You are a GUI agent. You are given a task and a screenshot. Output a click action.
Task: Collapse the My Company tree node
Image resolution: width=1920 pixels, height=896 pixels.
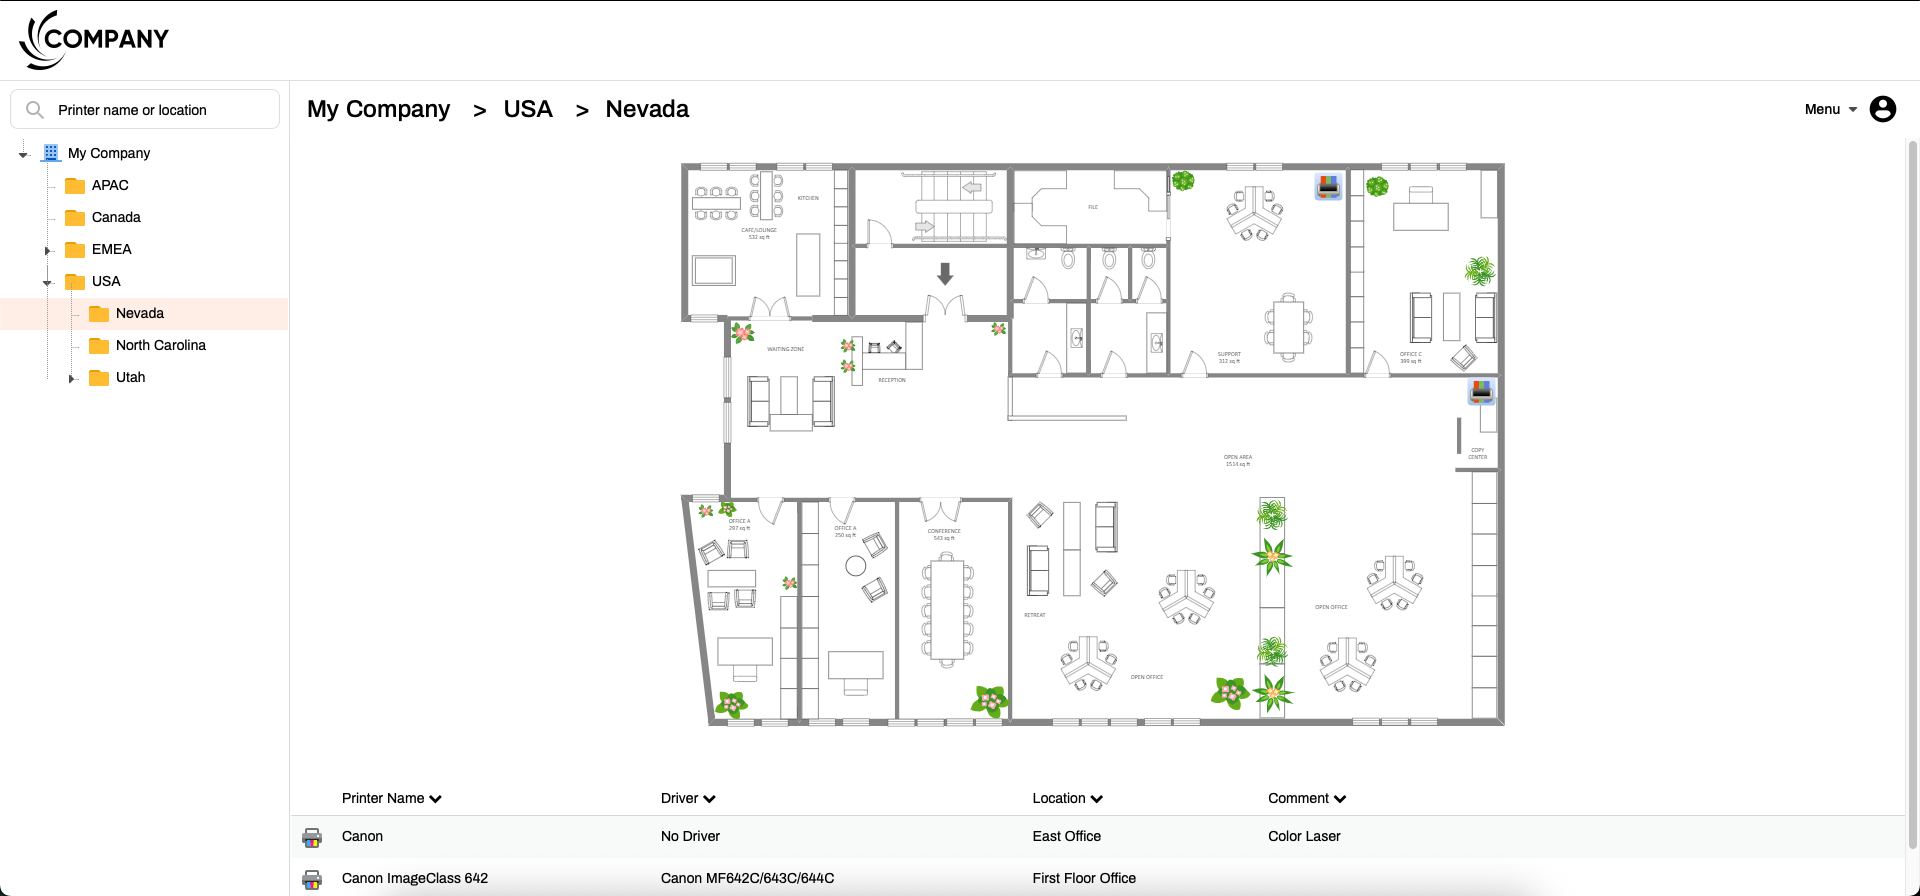[x=23, y=154]
